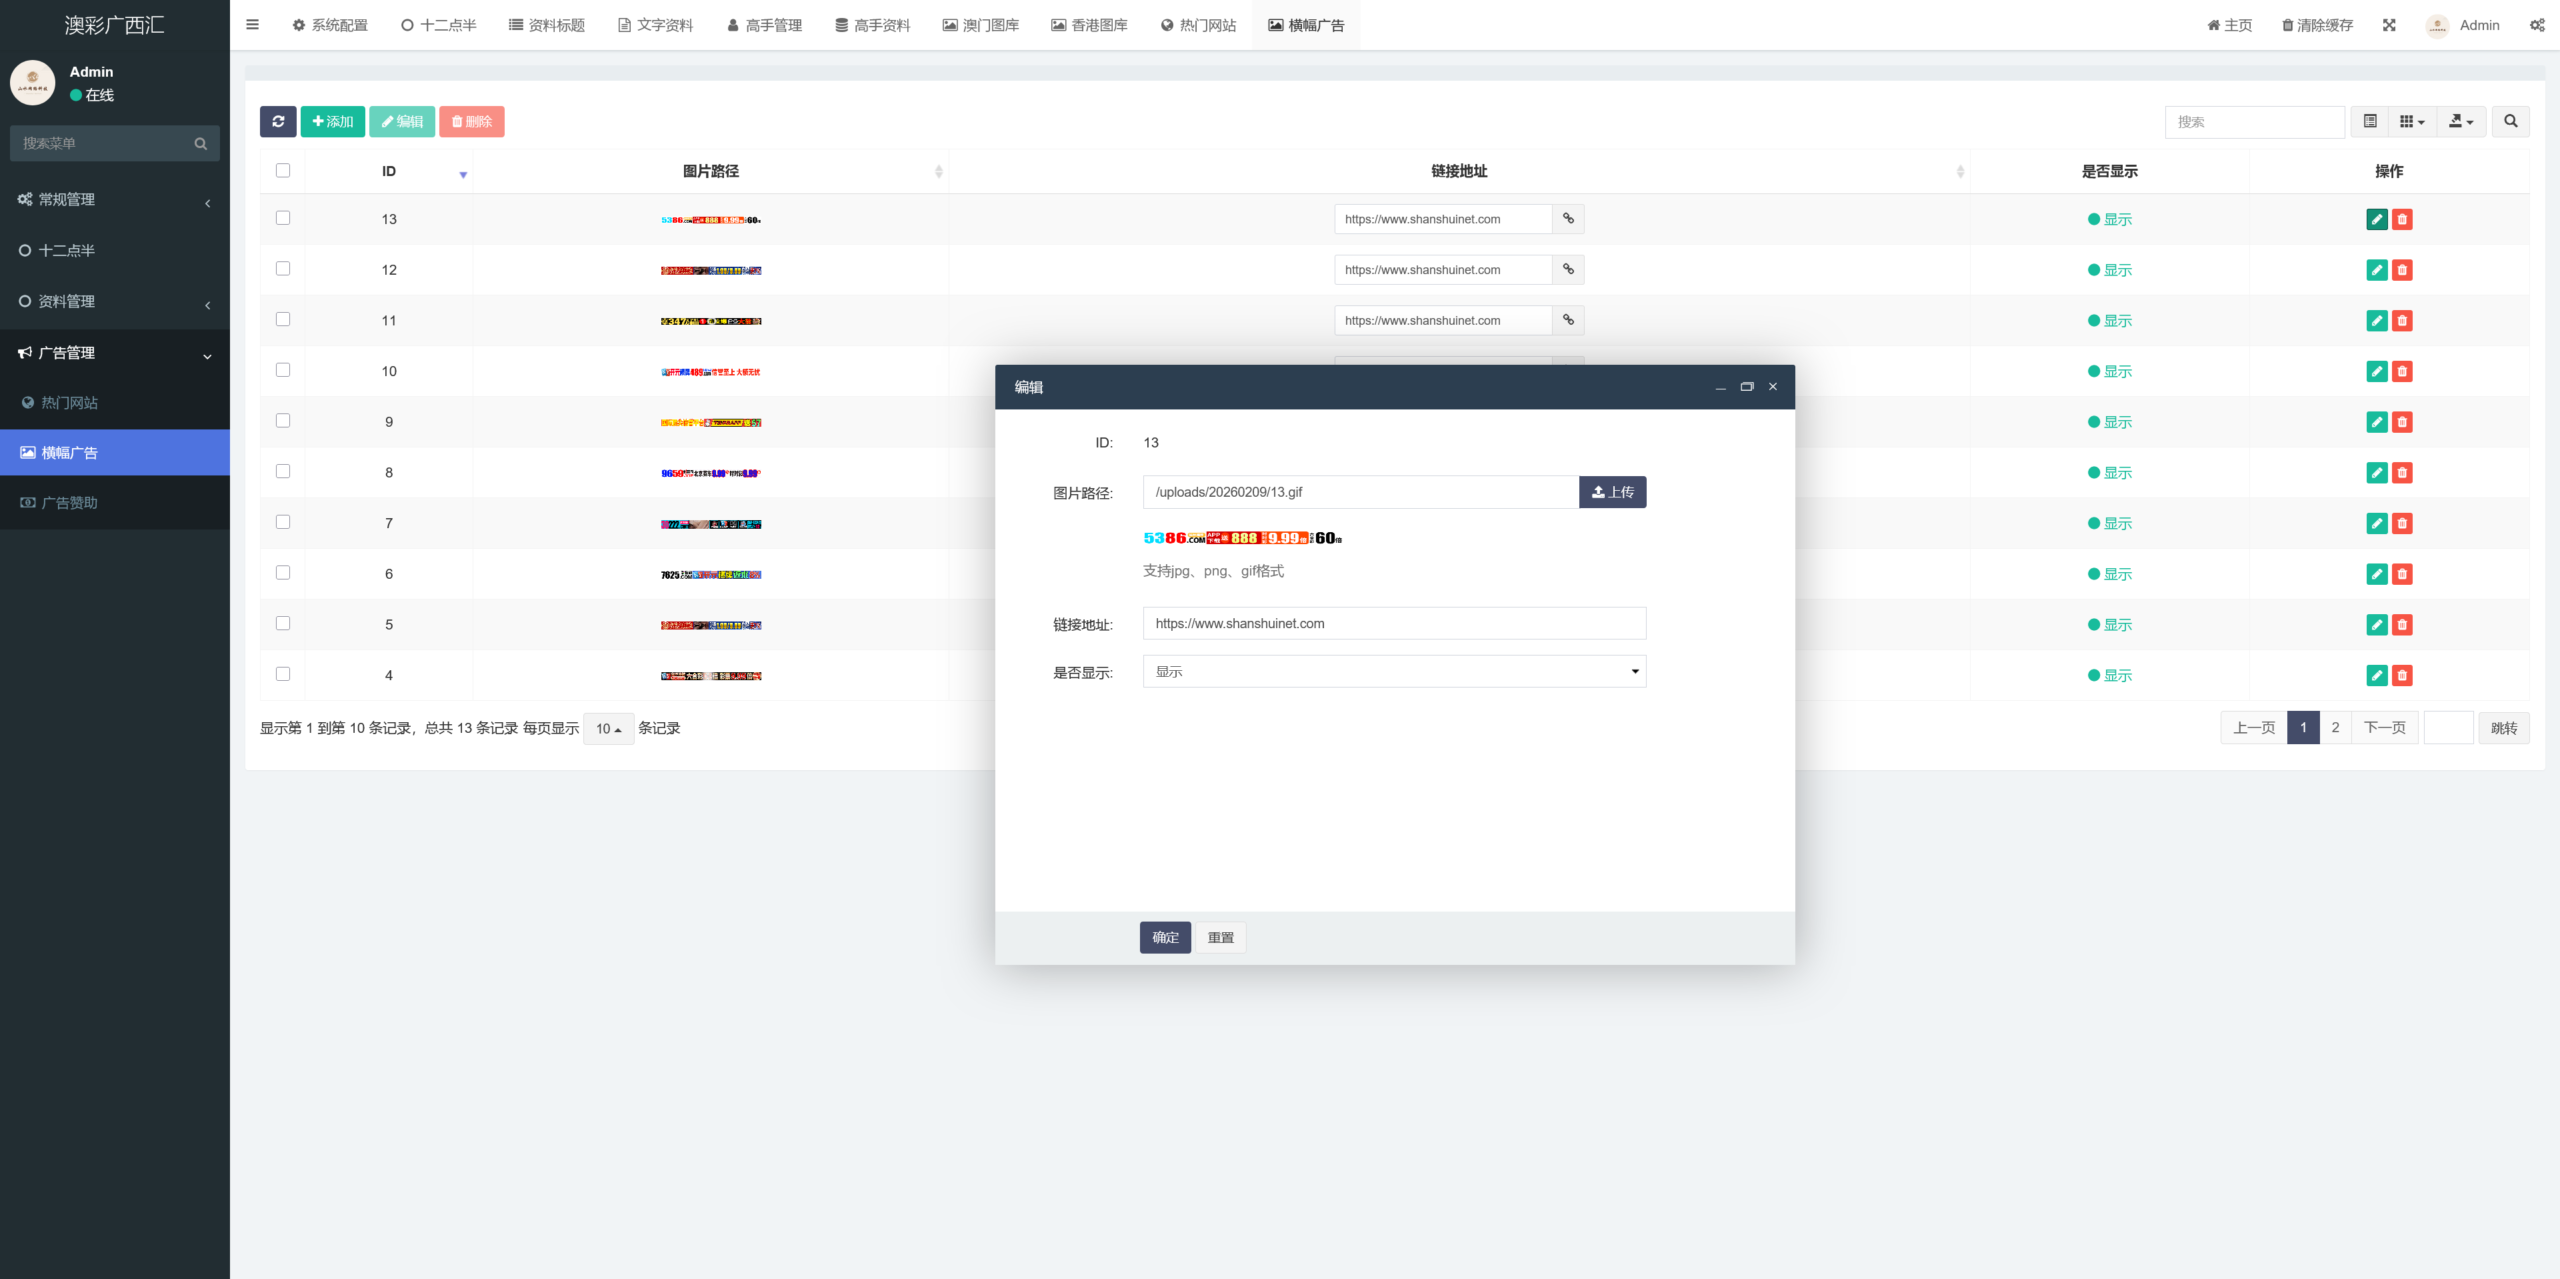This screenshot has width=2560, height=1279.
Task: Open the page size dropdown showing 10
Action: click(x=608, y=729)
